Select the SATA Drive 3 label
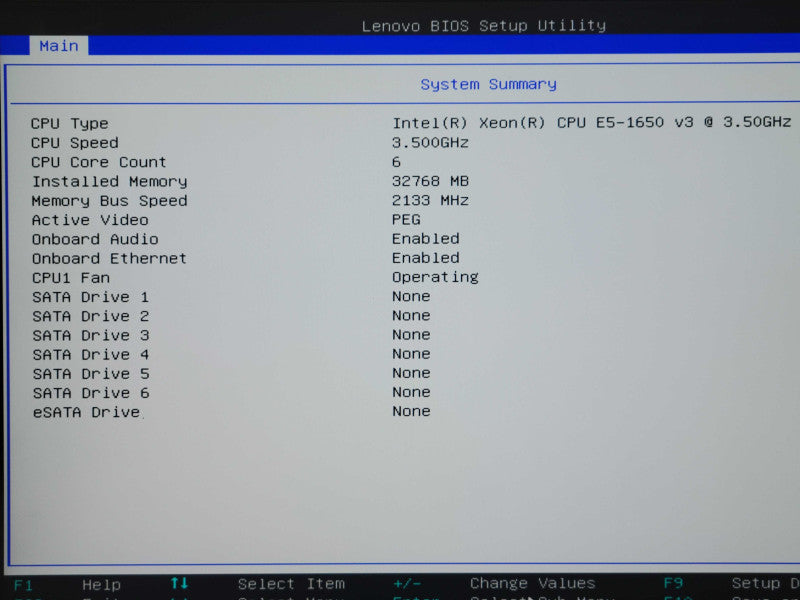This screenshot has height=600, width=800. tap(90, 336)
